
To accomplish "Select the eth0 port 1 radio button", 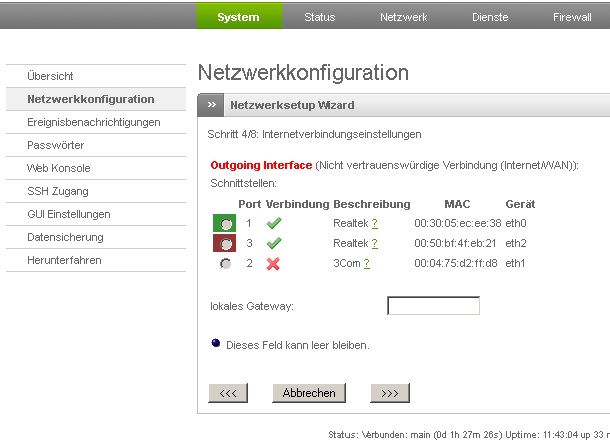I will (x=225, y=223).
